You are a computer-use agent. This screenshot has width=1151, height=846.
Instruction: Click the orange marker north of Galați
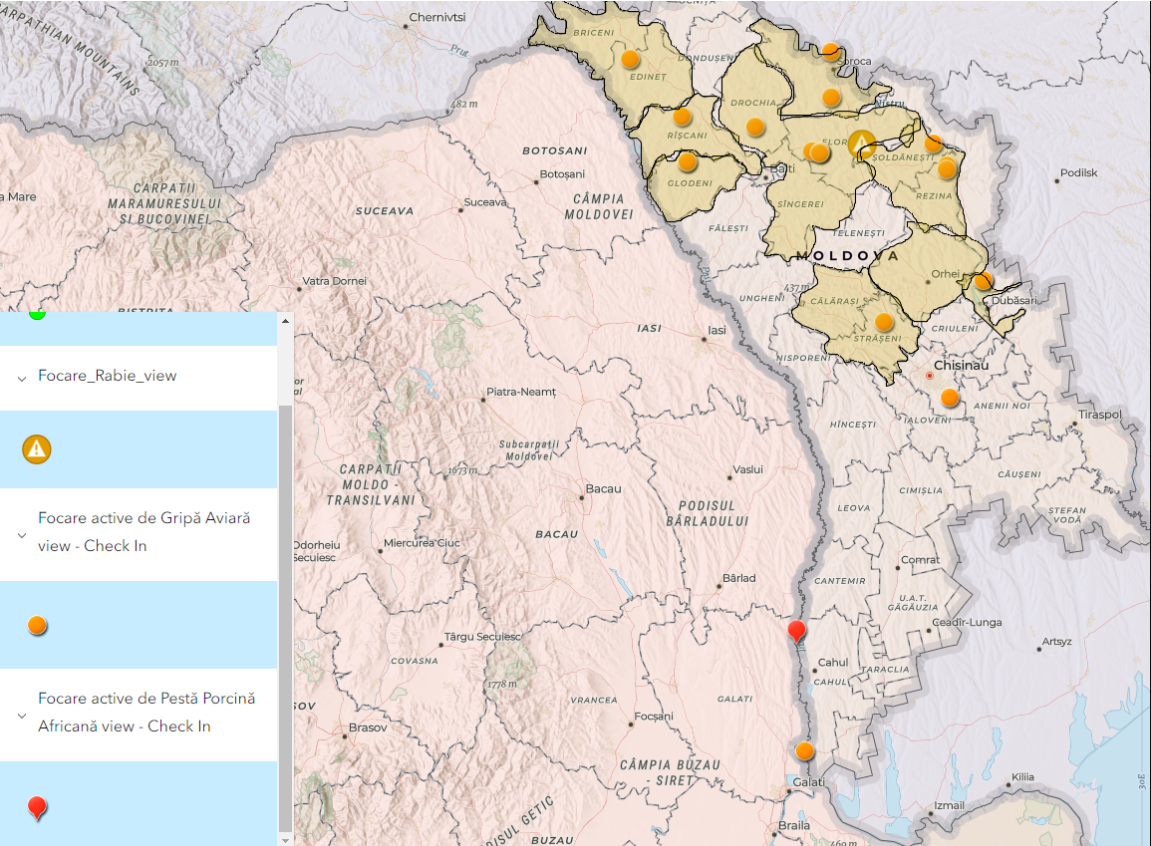805,751
